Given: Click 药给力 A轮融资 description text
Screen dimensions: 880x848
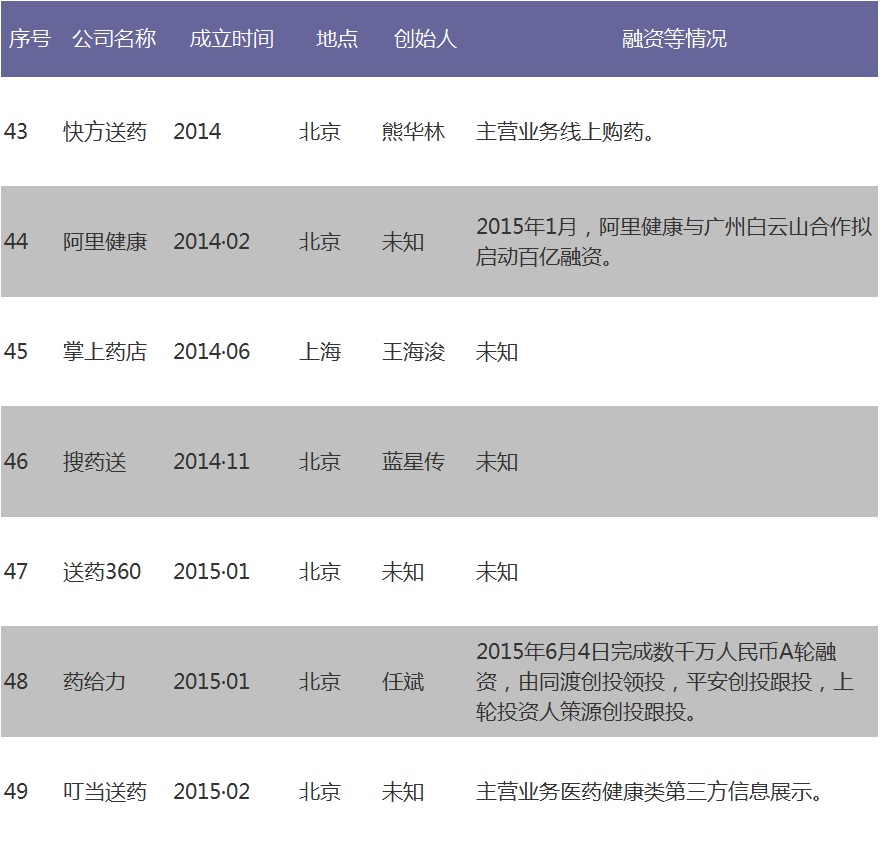Looking at the screenshot, I should coord(665,682).
